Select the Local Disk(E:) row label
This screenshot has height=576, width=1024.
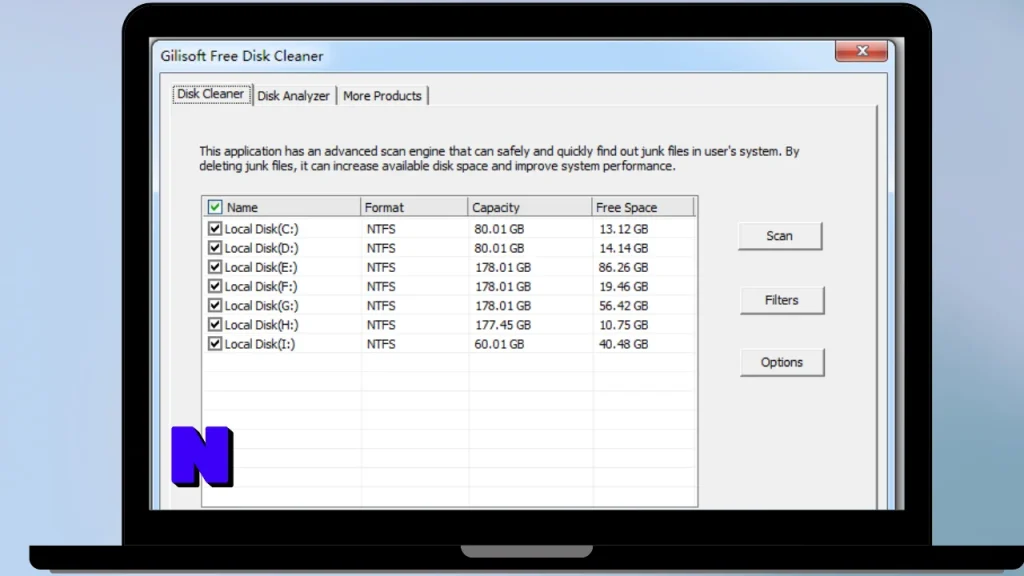(x=261, y=267)
